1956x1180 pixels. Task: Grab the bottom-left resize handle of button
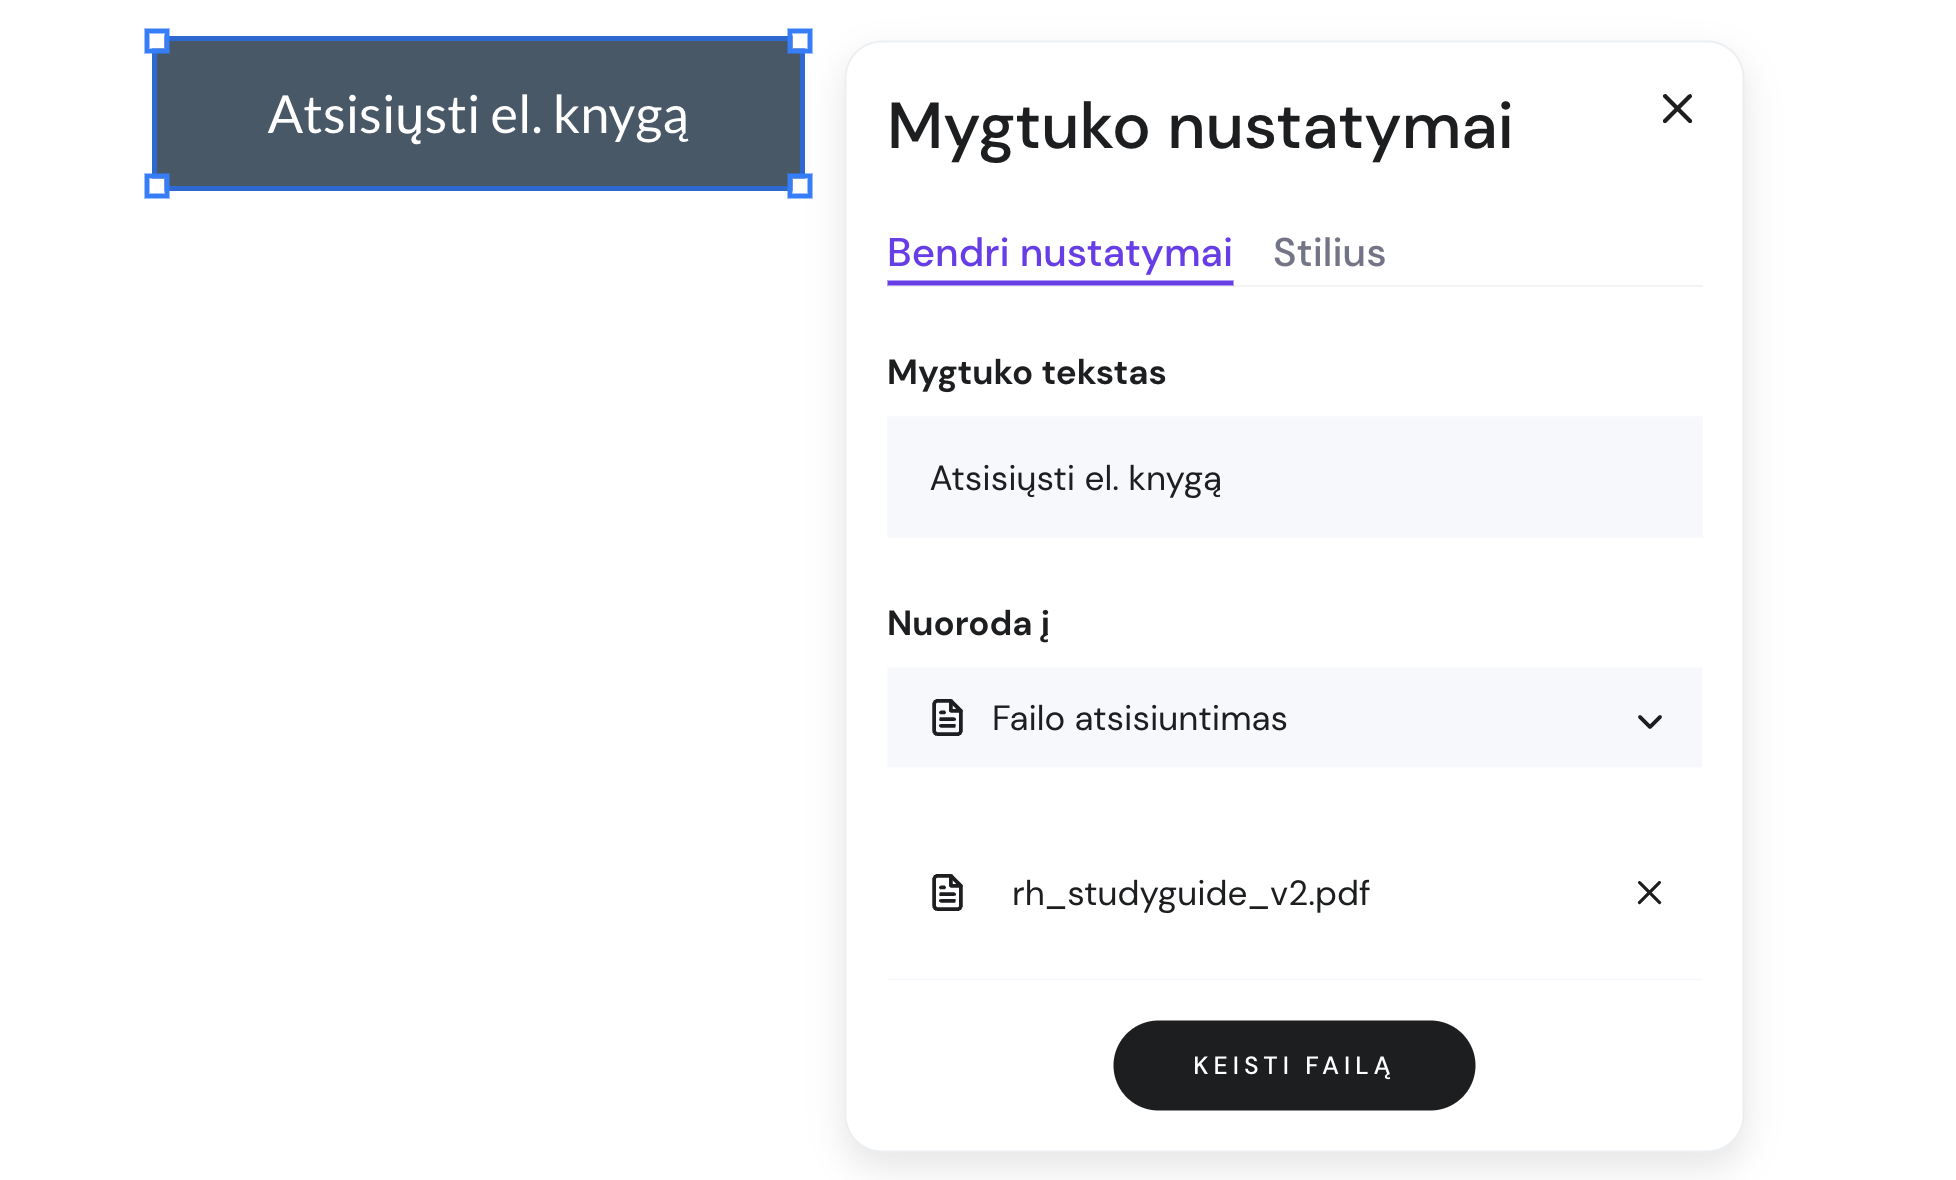pyautogui.click(x=157, y=186)
